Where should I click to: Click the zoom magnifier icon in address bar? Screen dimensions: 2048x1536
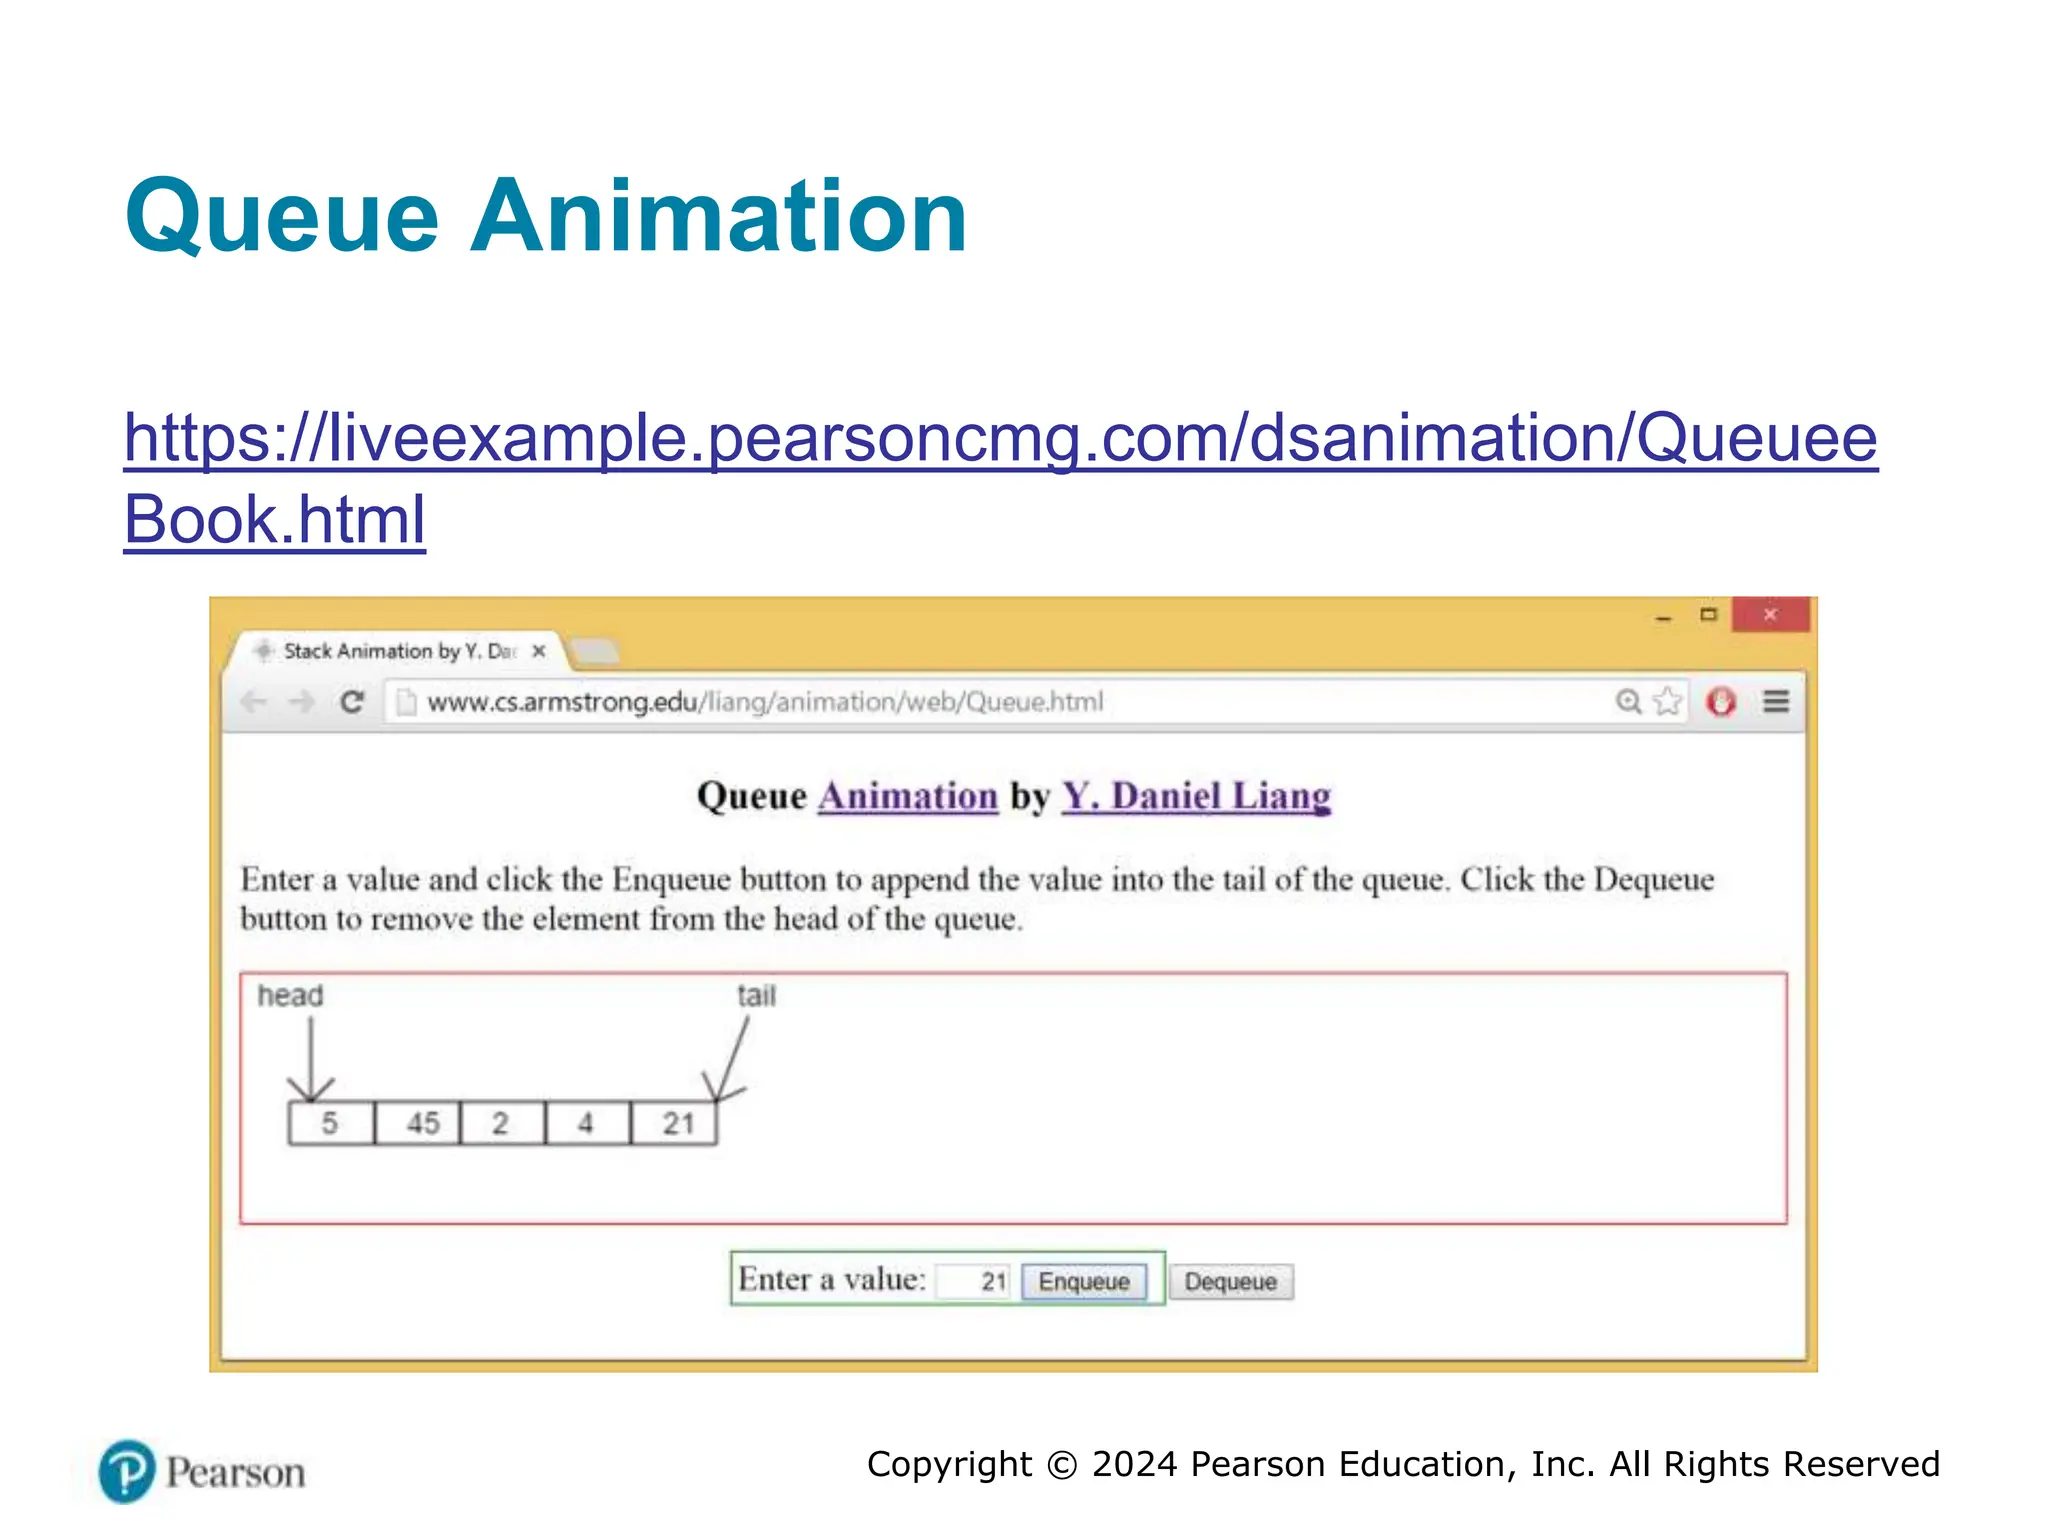click(1628, 702)
